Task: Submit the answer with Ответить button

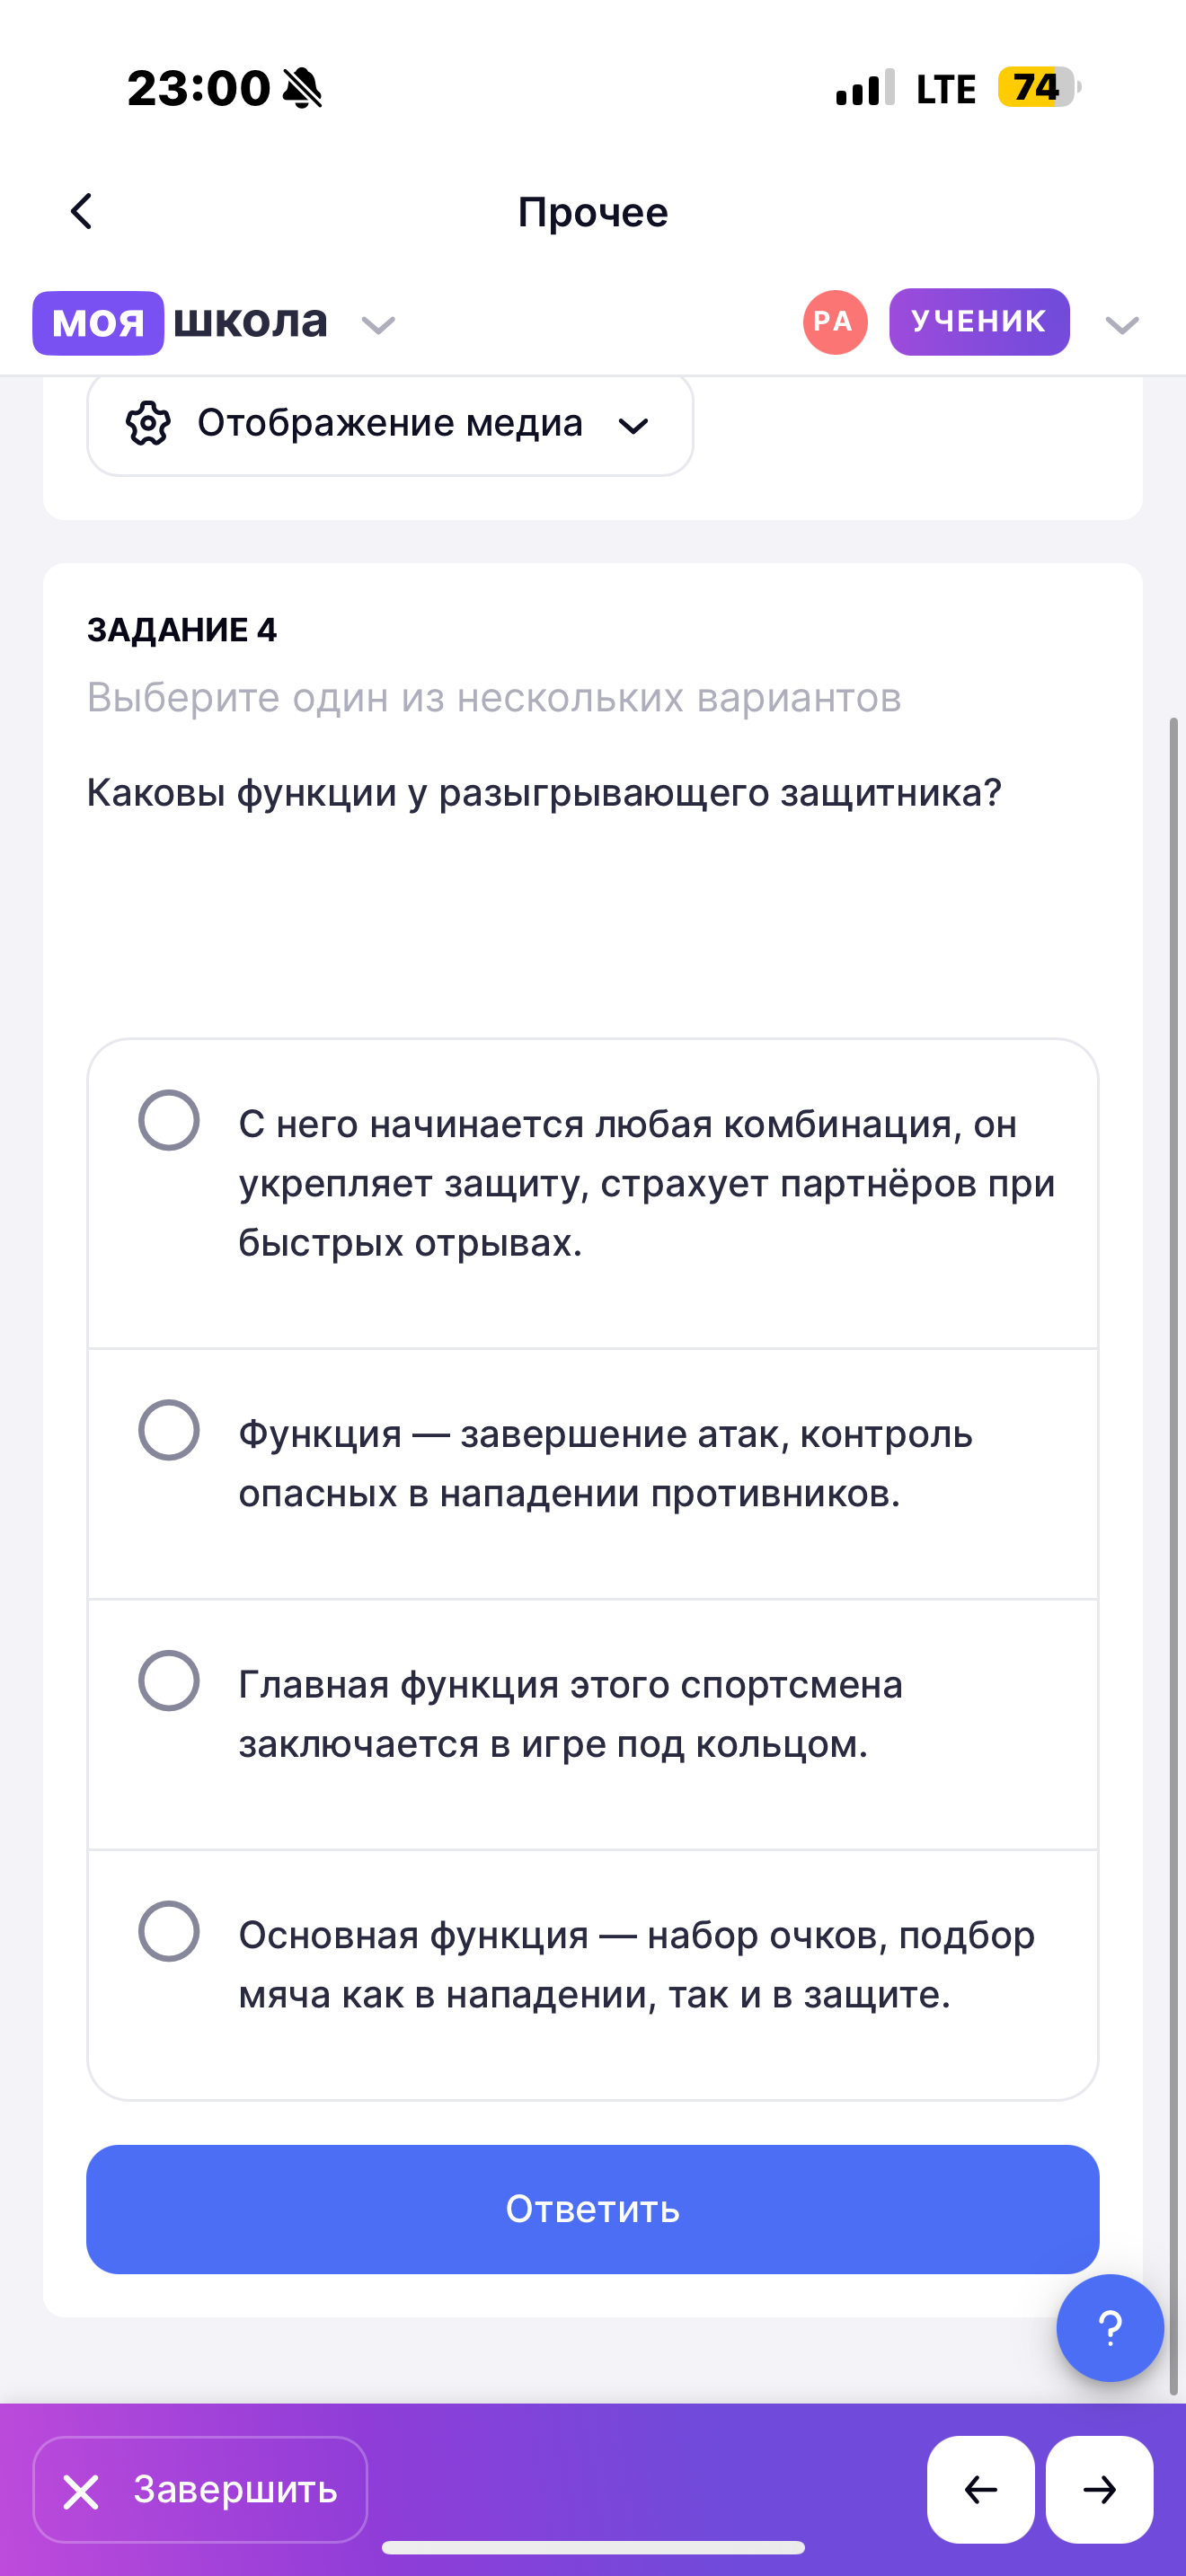Action: (593, 2209)
